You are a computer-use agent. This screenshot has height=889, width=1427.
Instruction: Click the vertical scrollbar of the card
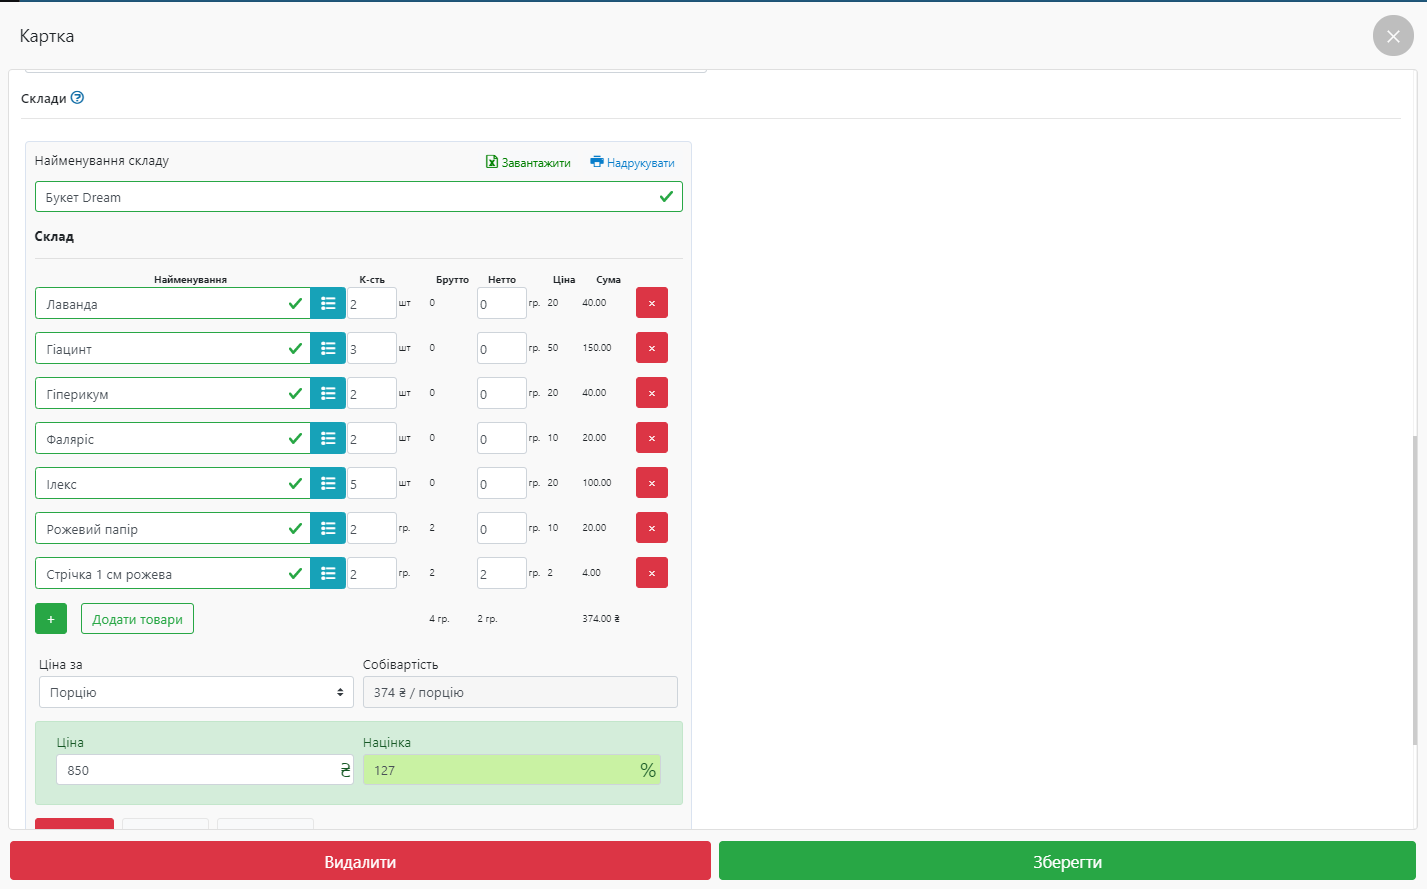(1414, 590)
